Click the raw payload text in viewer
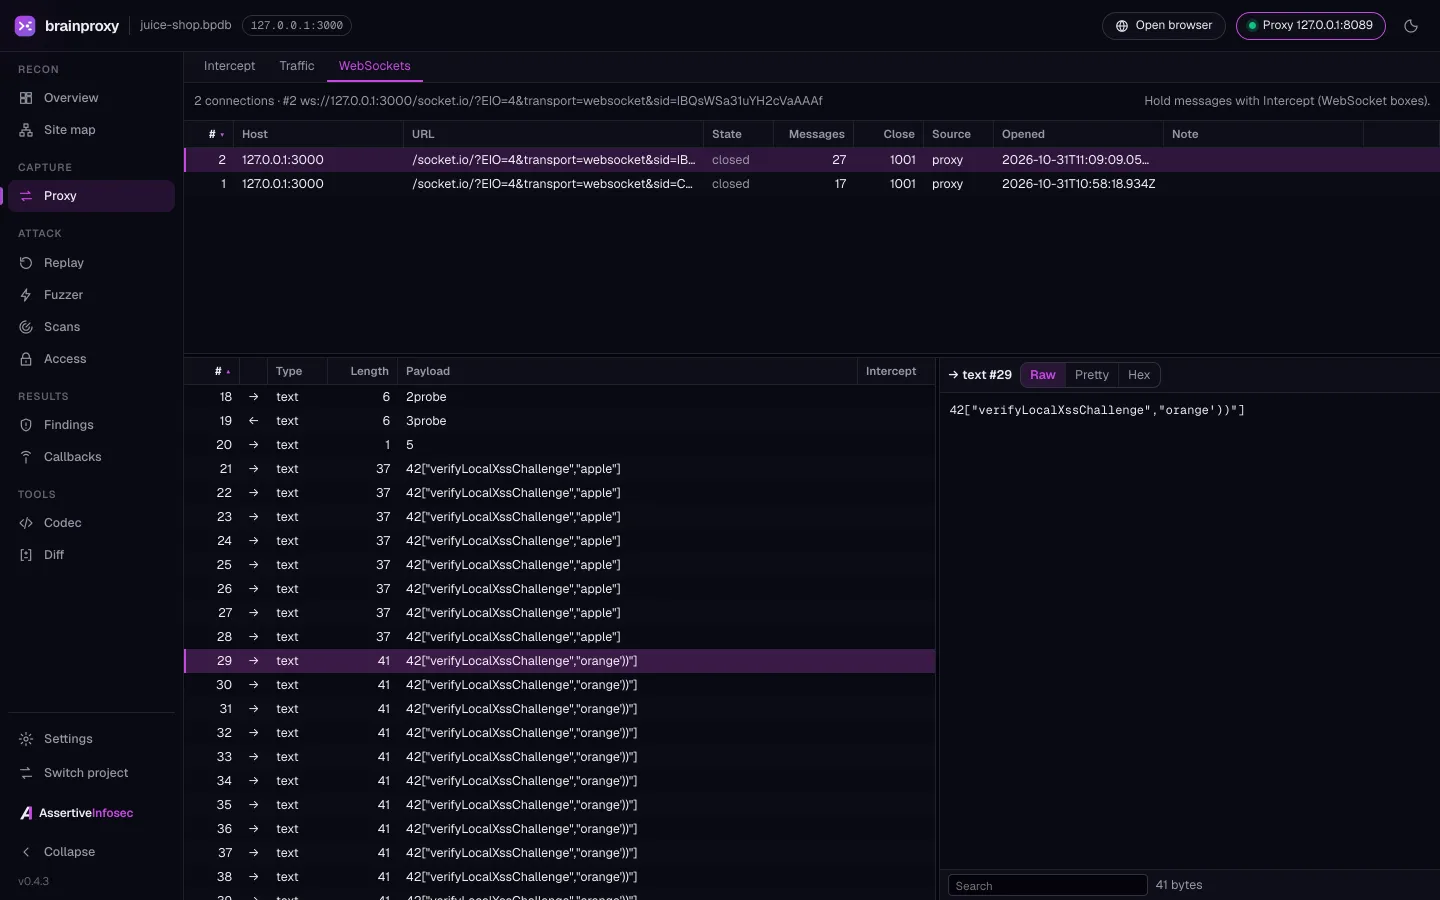Viewport: 1440px width, 900px height. click(1097, 410)
